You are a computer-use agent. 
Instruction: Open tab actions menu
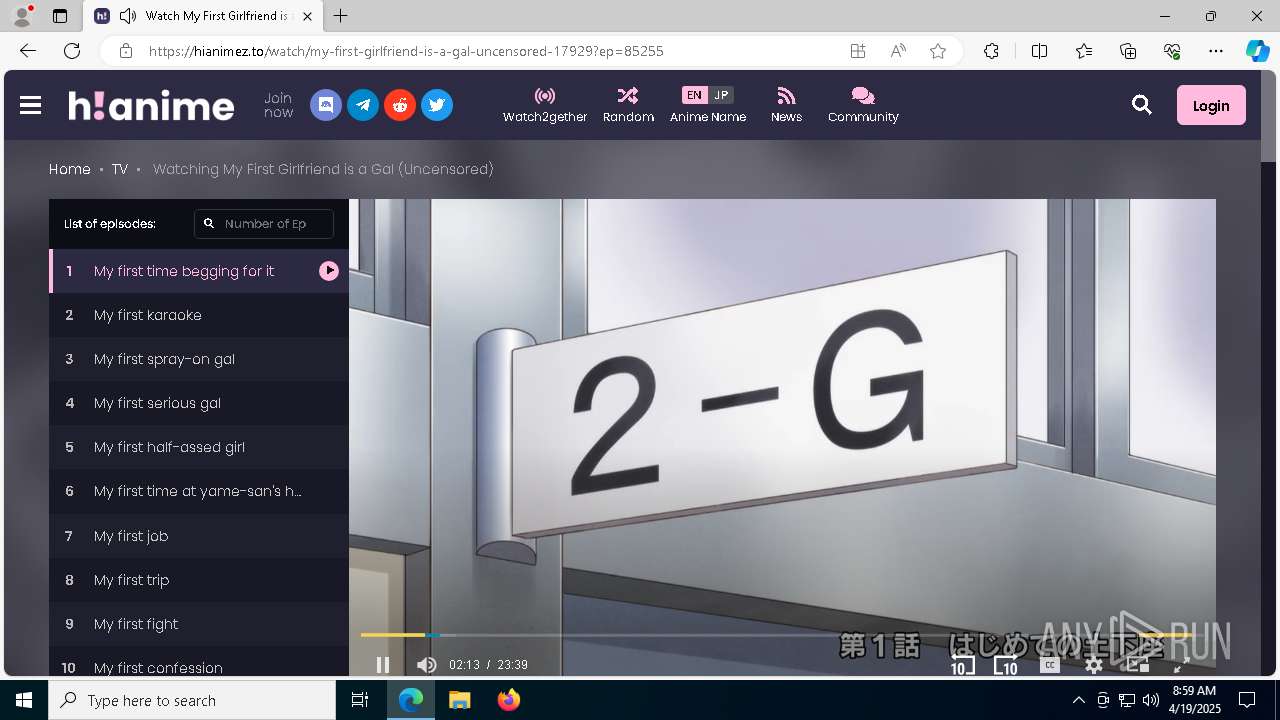tap(60, 16)
